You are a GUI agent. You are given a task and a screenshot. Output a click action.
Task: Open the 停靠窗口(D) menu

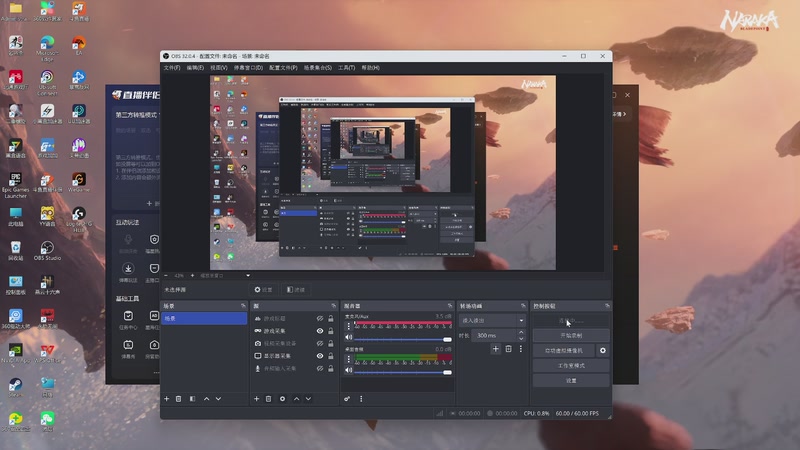click(248, 68)
